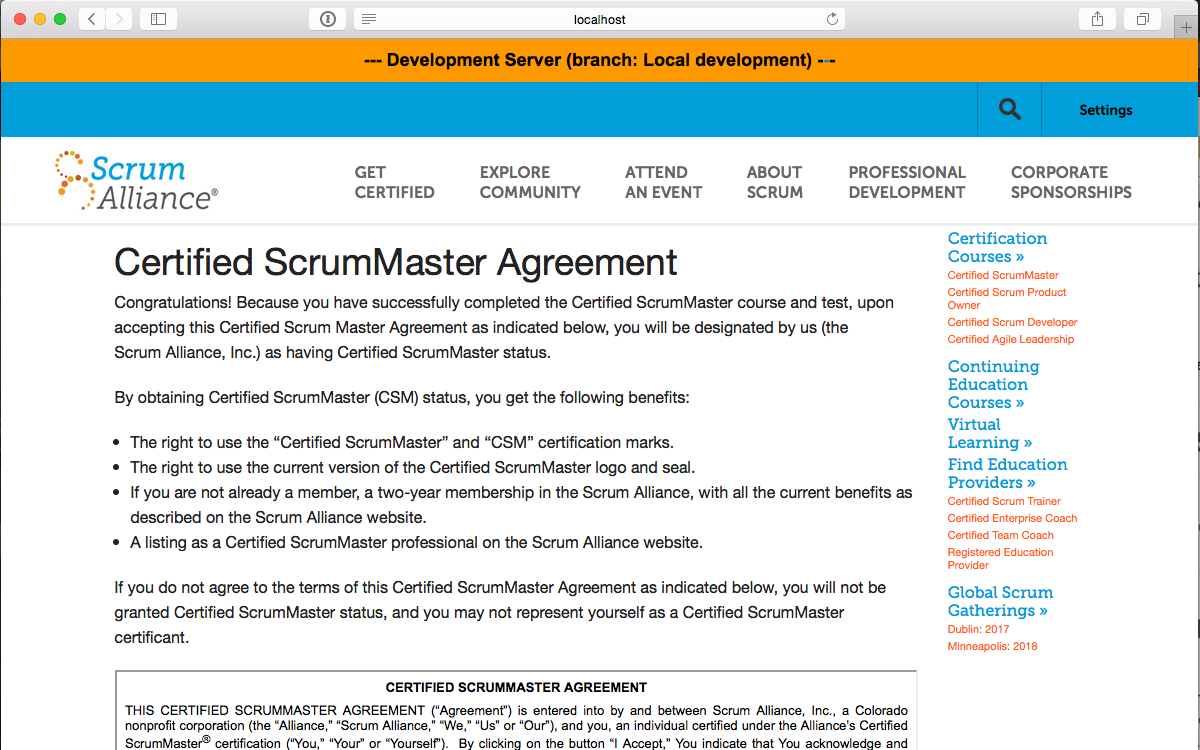The image size is (1200, 750).
Task: Click the website listing benefit bullet
Action: pyautogui.click(x=416, y=543)
